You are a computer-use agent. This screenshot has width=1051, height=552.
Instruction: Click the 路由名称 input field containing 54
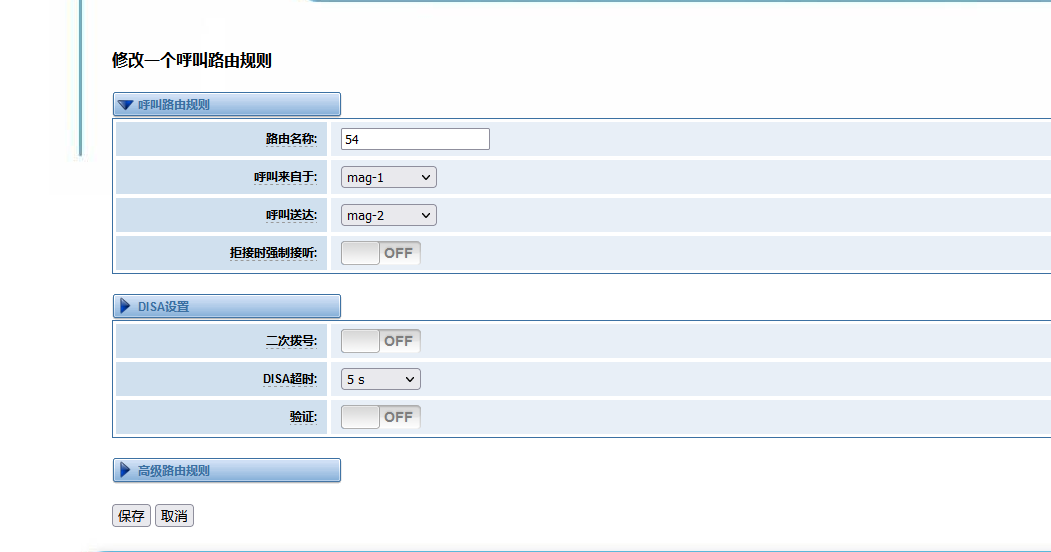415,139
